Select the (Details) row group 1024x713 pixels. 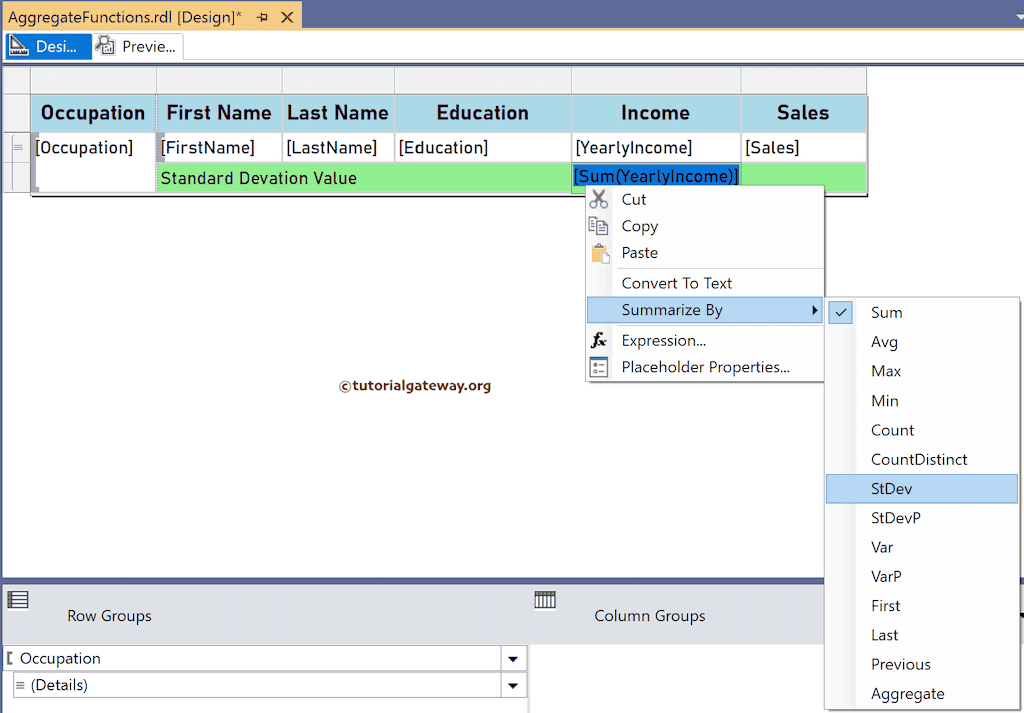[258, 686]
